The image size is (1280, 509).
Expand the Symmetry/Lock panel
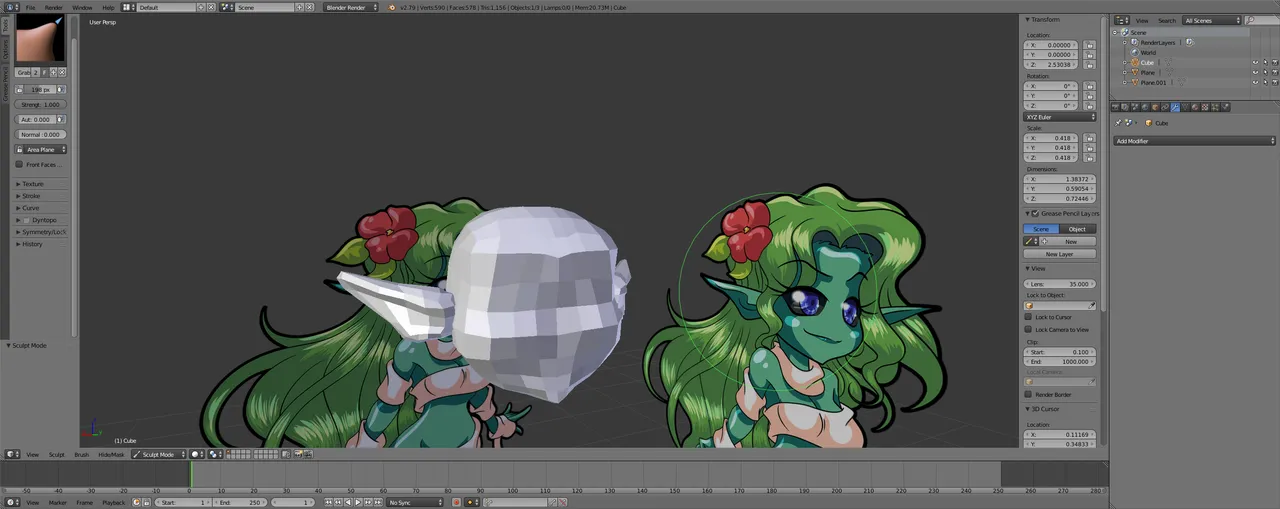coord(42,232)
